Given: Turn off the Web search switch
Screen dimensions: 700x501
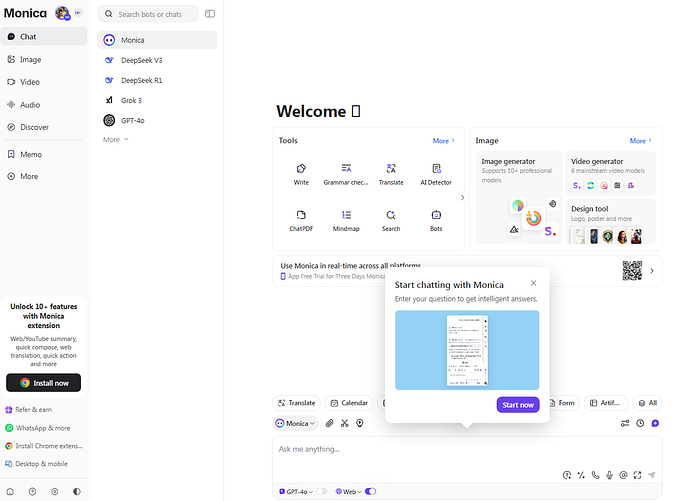Looking at the screenshot, I should click(x=371, y=491).
